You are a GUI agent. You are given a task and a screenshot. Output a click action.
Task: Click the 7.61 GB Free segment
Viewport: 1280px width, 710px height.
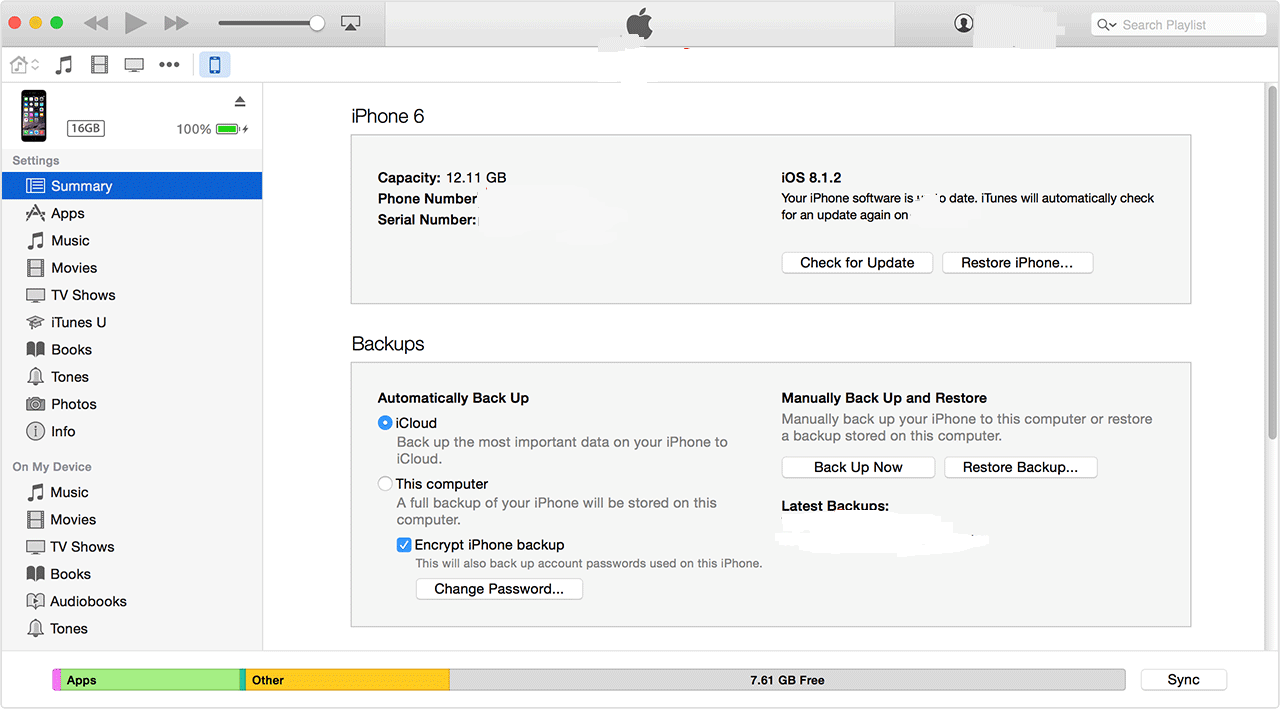click(x=787, y=680)
